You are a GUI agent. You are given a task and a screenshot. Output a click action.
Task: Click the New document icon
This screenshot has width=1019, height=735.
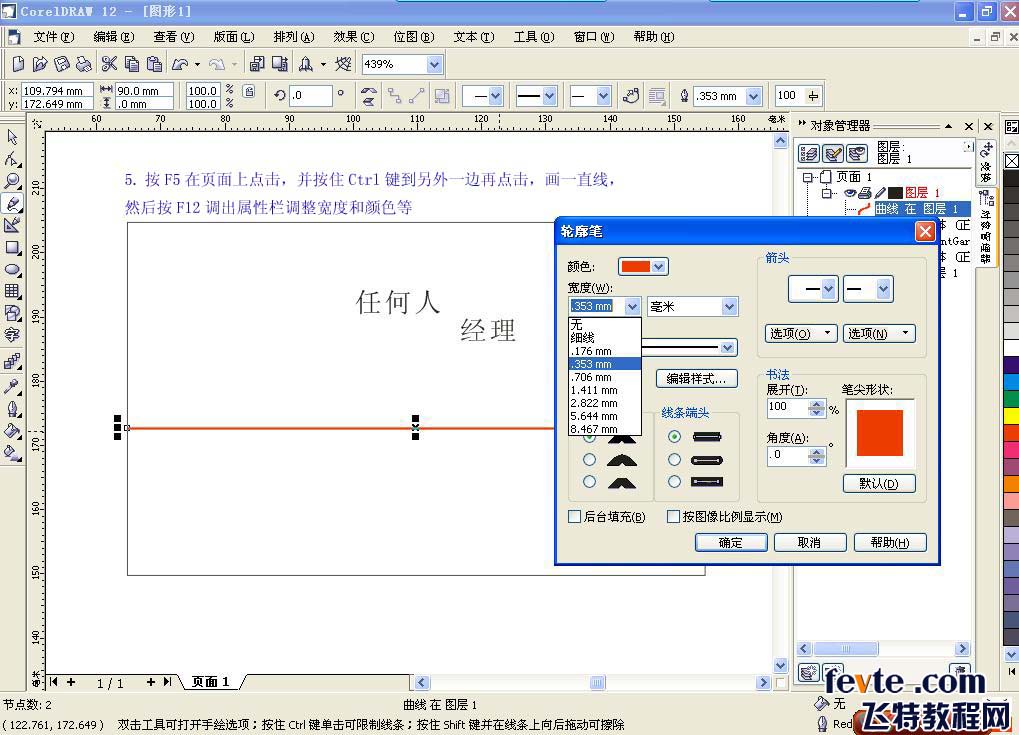click(x=18, y=64)
